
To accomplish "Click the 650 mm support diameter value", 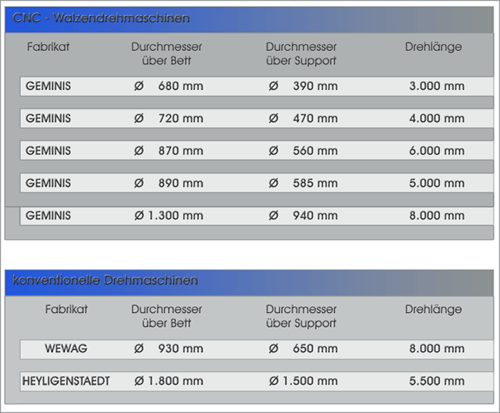I will pyautogui.click(x=315, y=349).
